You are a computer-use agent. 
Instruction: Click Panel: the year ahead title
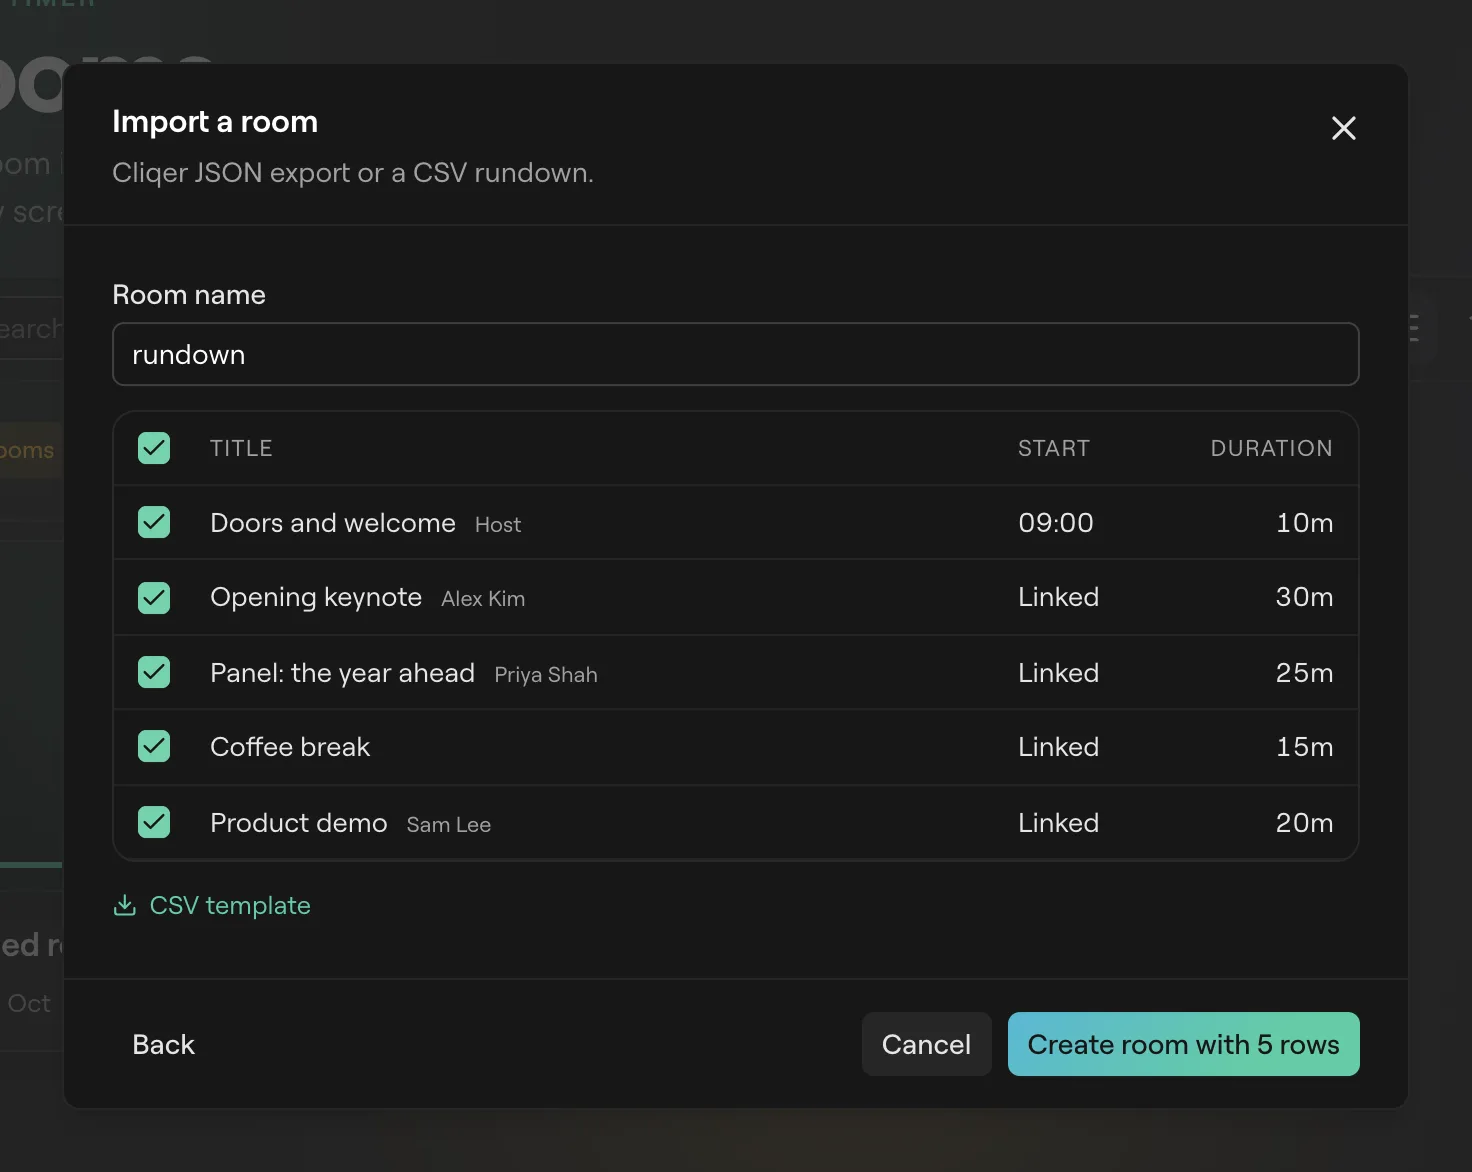(x=342, y=673)
